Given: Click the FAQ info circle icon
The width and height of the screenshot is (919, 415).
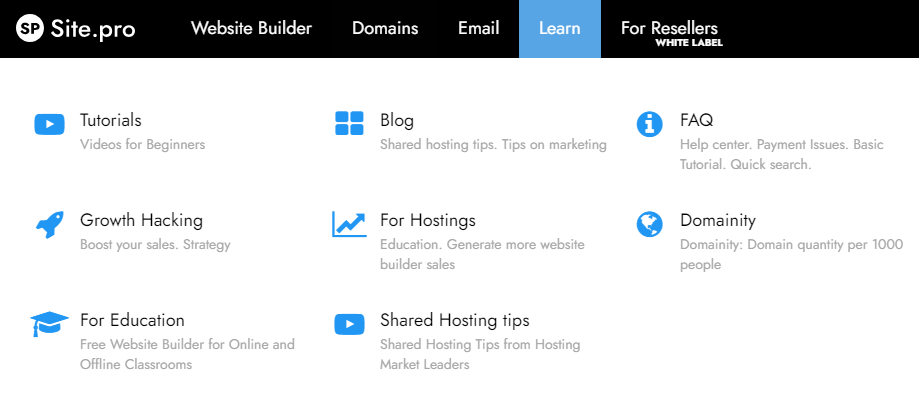Looking at the screenshot, I should pyautogui.click(x=650, y=124).
